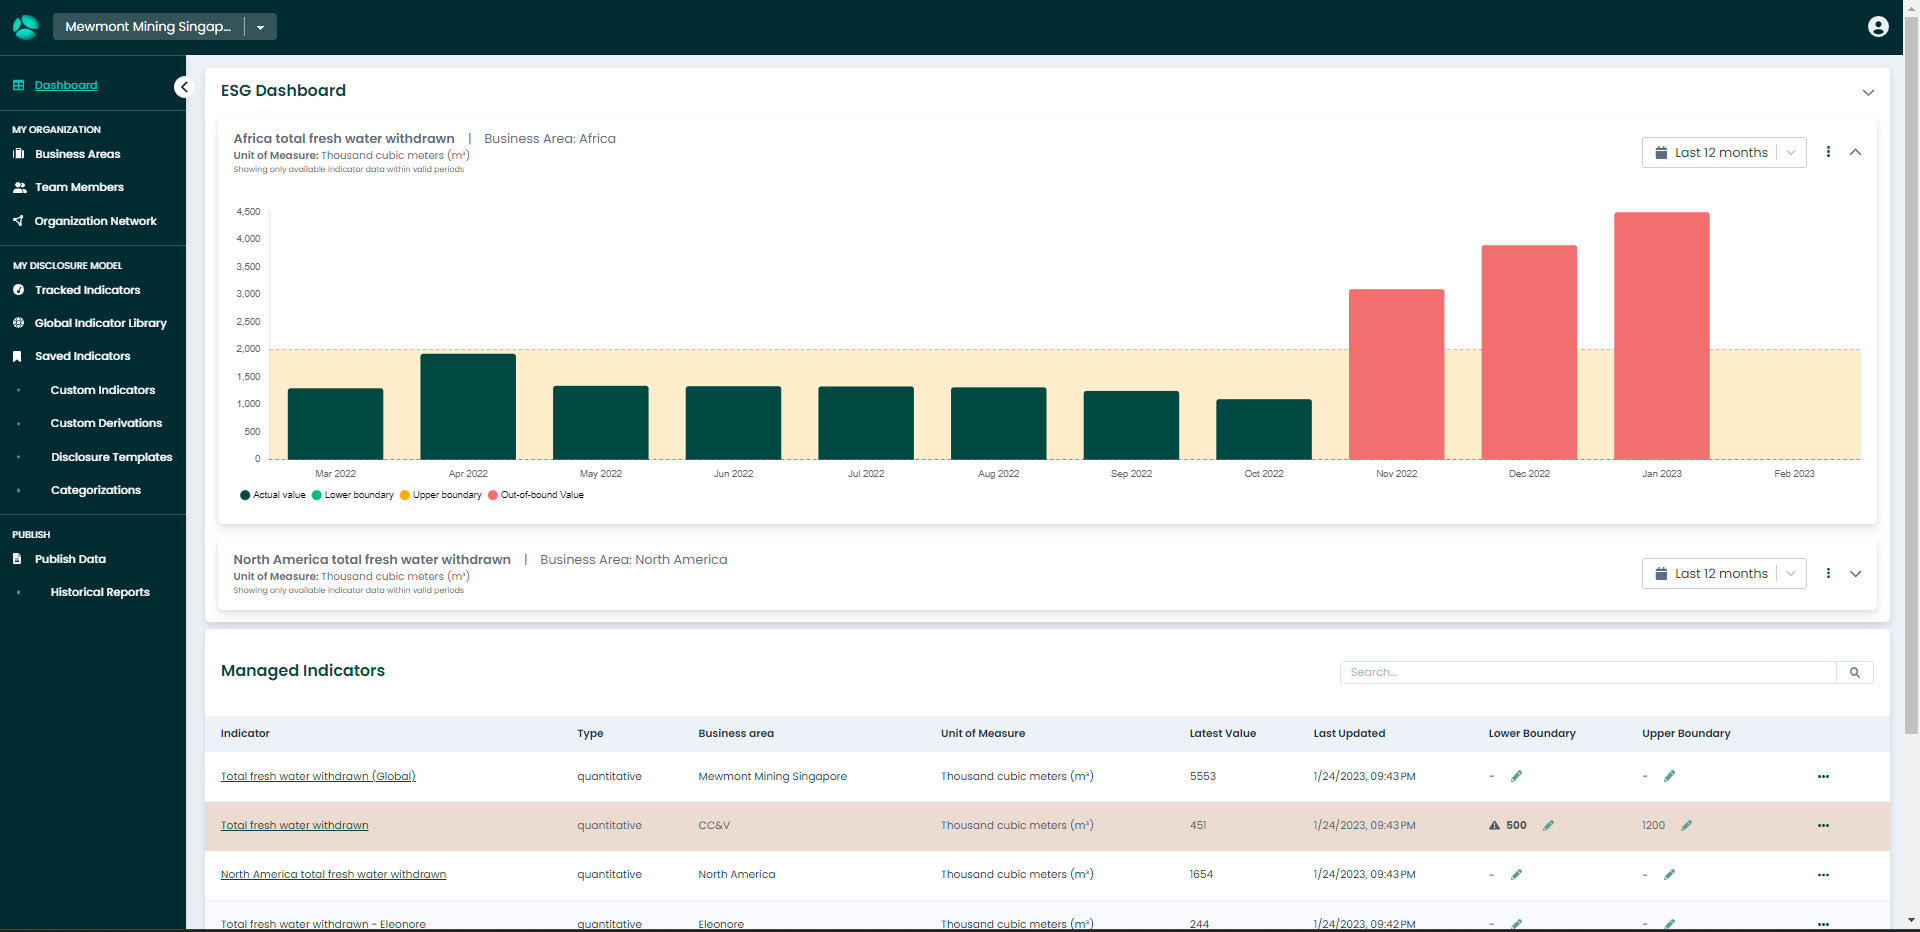Navigate to the Dashboard page
Screen dimensions: 1920x932
66,85
